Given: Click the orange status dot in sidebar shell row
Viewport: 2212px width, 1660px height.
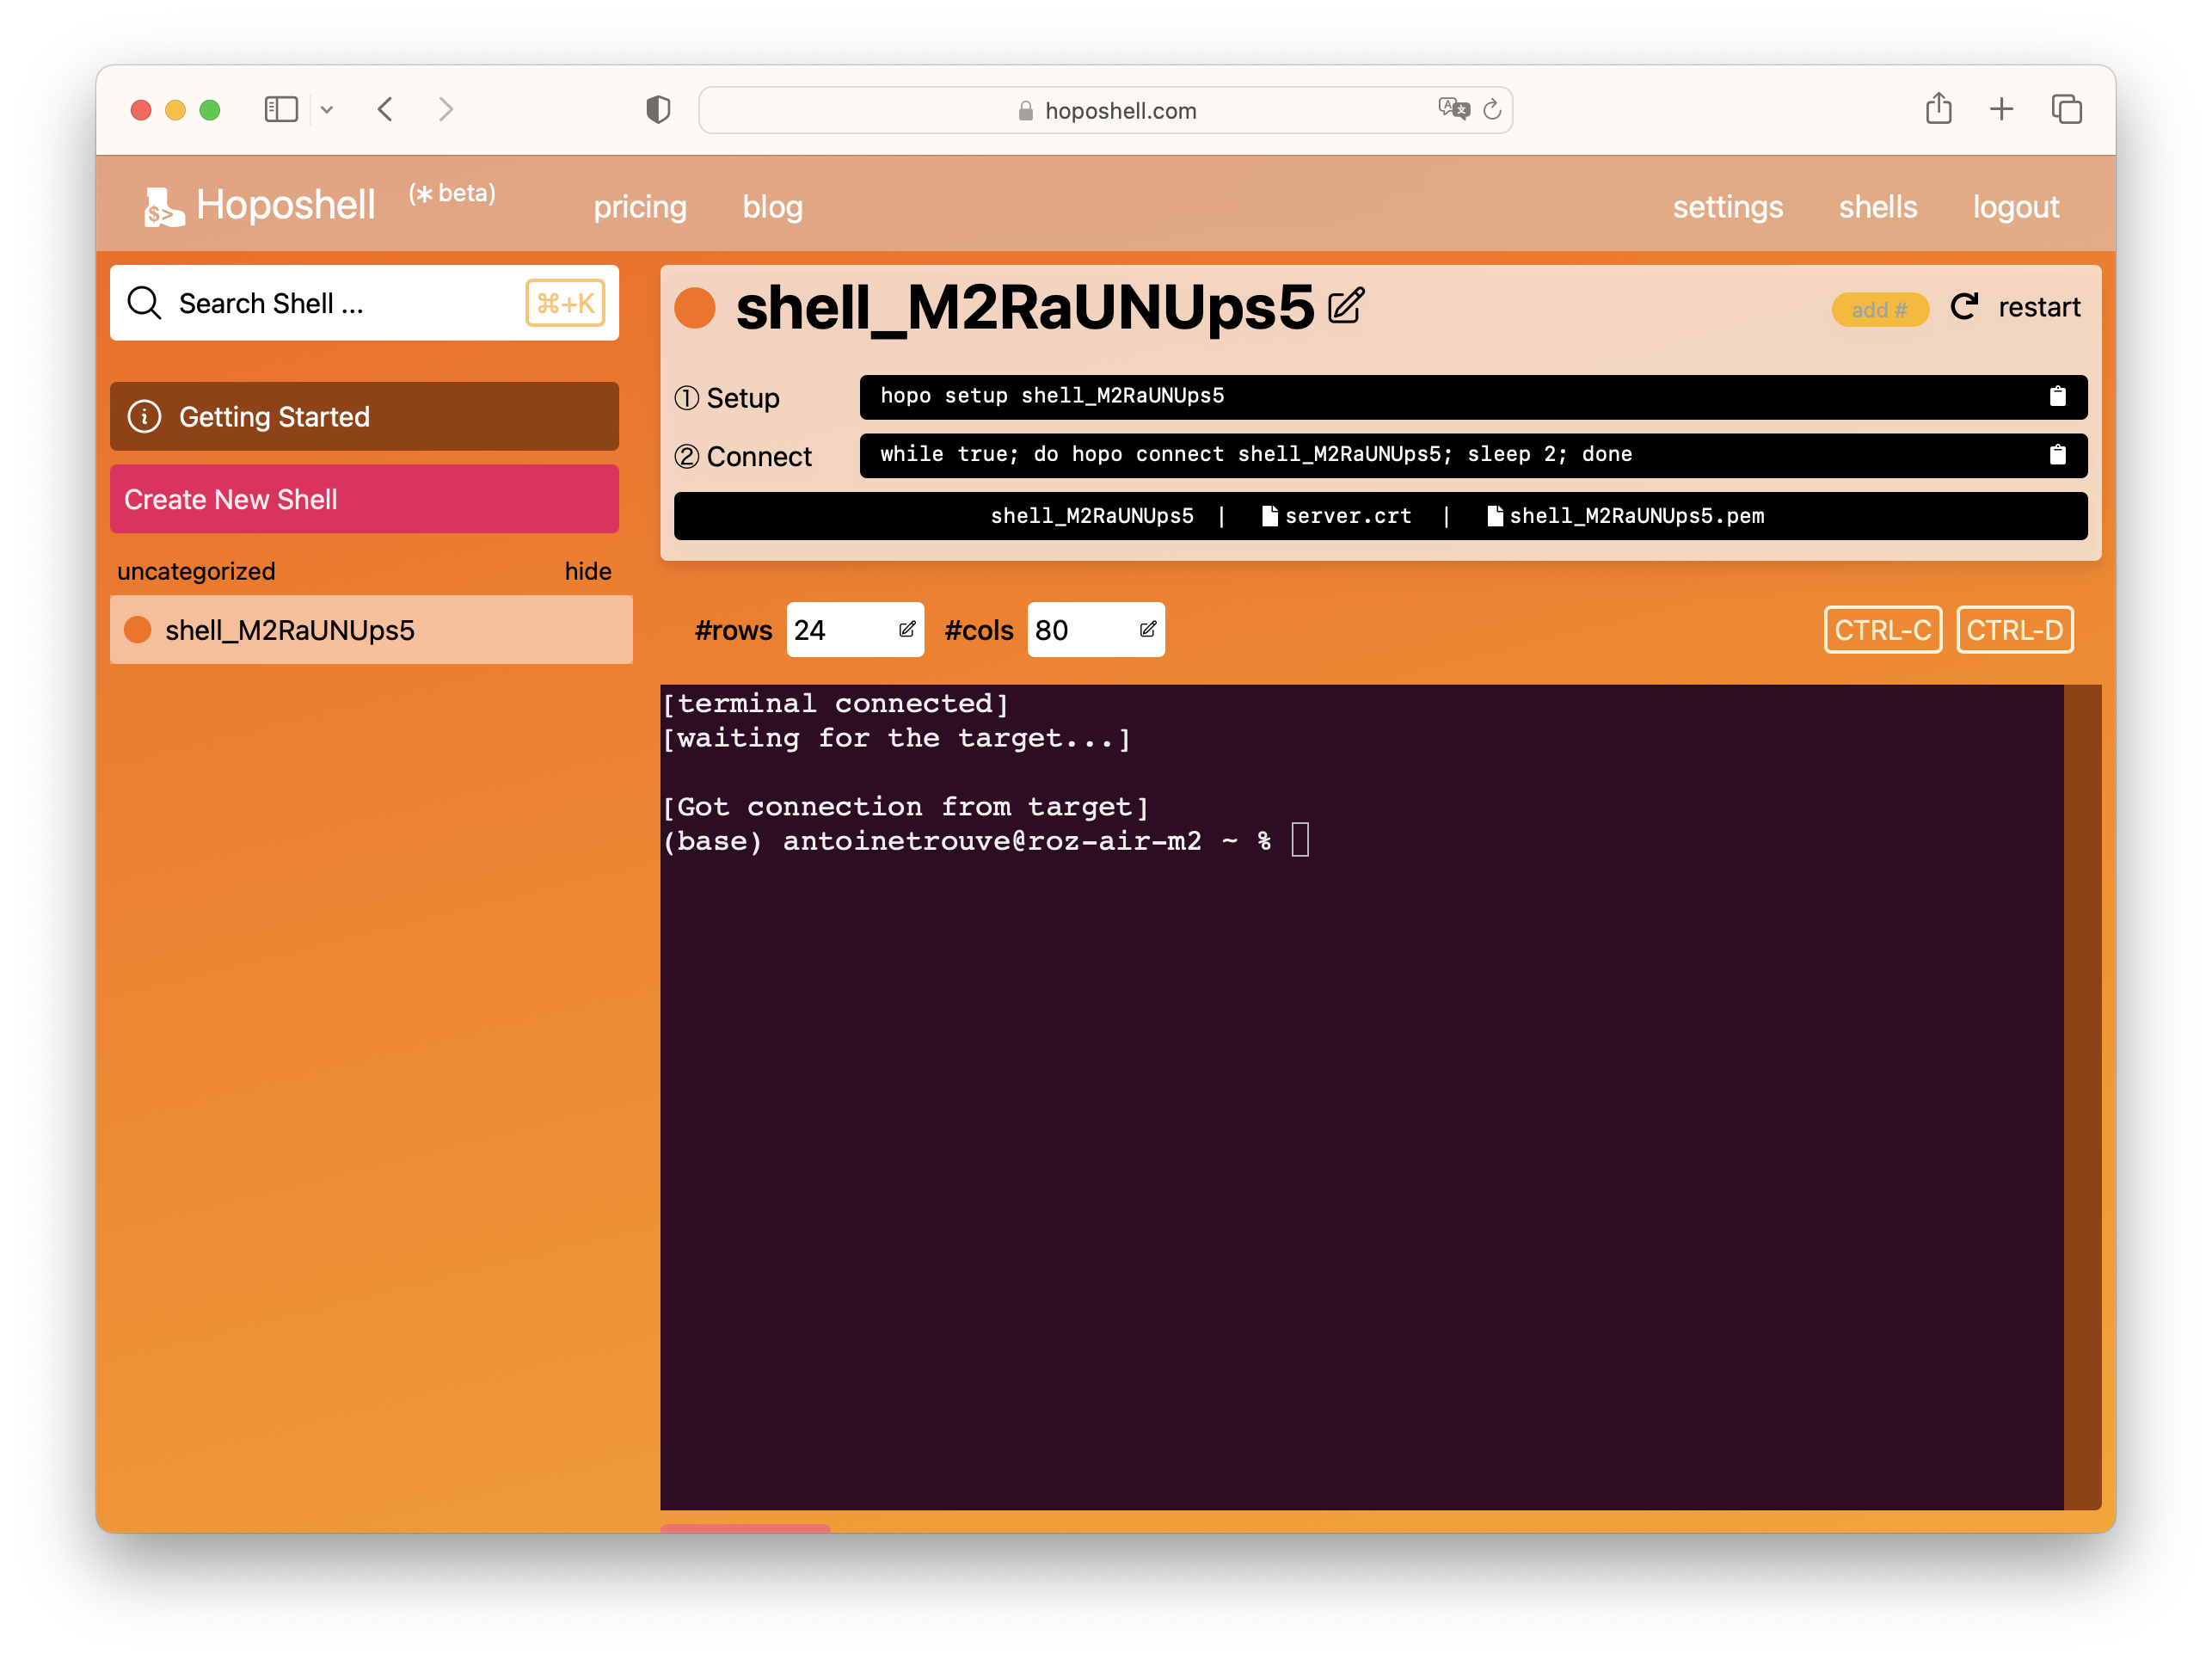Looking at the screenshot, I should (x=137, y=630).
